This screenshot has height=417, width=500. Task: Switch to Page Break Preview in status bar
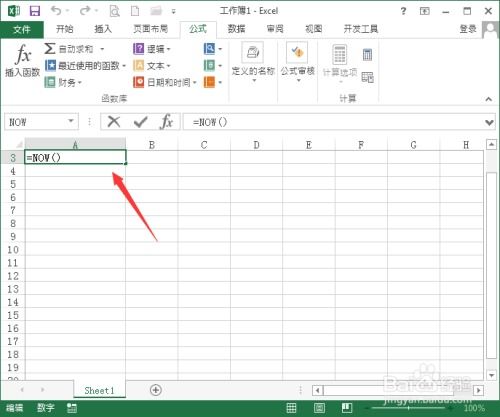(347, 408)
